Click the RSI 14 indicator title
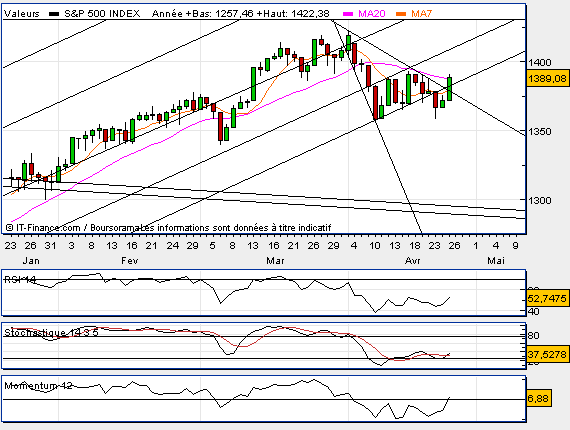Viewport: 570px width, 430px height. pos(20,280)
